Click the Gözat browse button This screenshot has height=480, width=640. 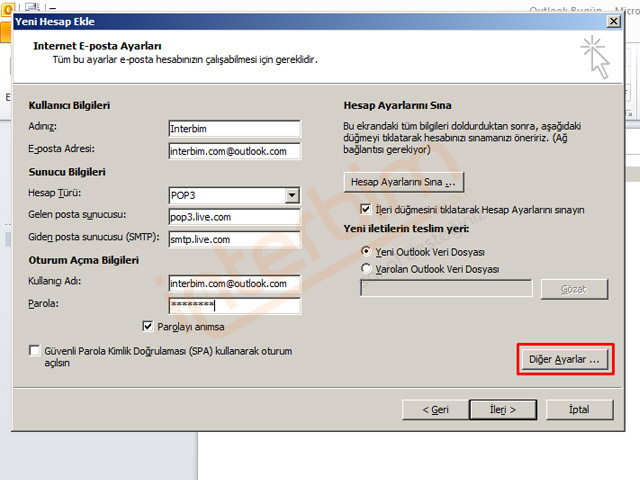(574, 289)
